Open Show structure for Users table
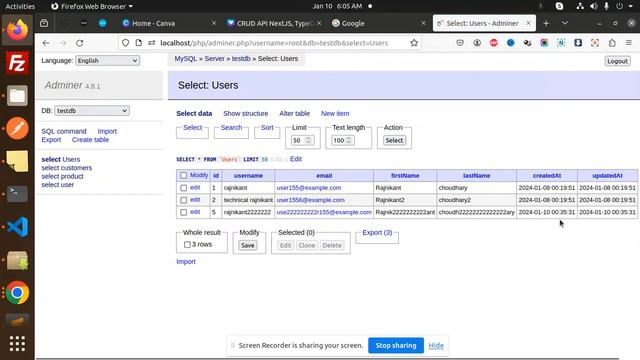The width and height of the screenshot is (640, 360). (x=246, y=113)
